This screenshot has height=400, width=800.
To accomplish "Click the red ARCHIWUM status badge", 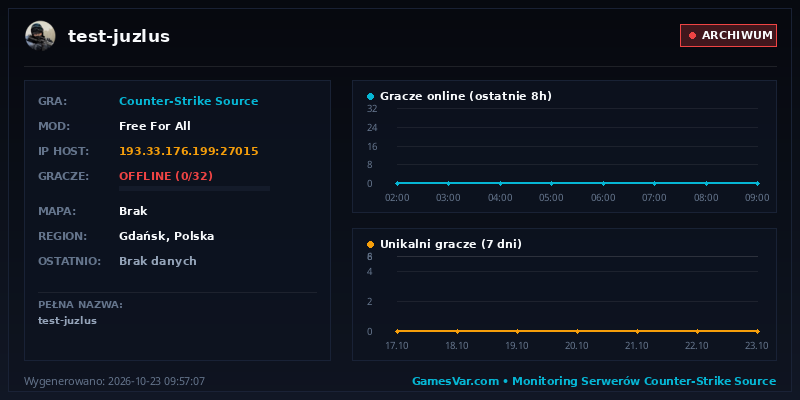I will tap(728, 35).
